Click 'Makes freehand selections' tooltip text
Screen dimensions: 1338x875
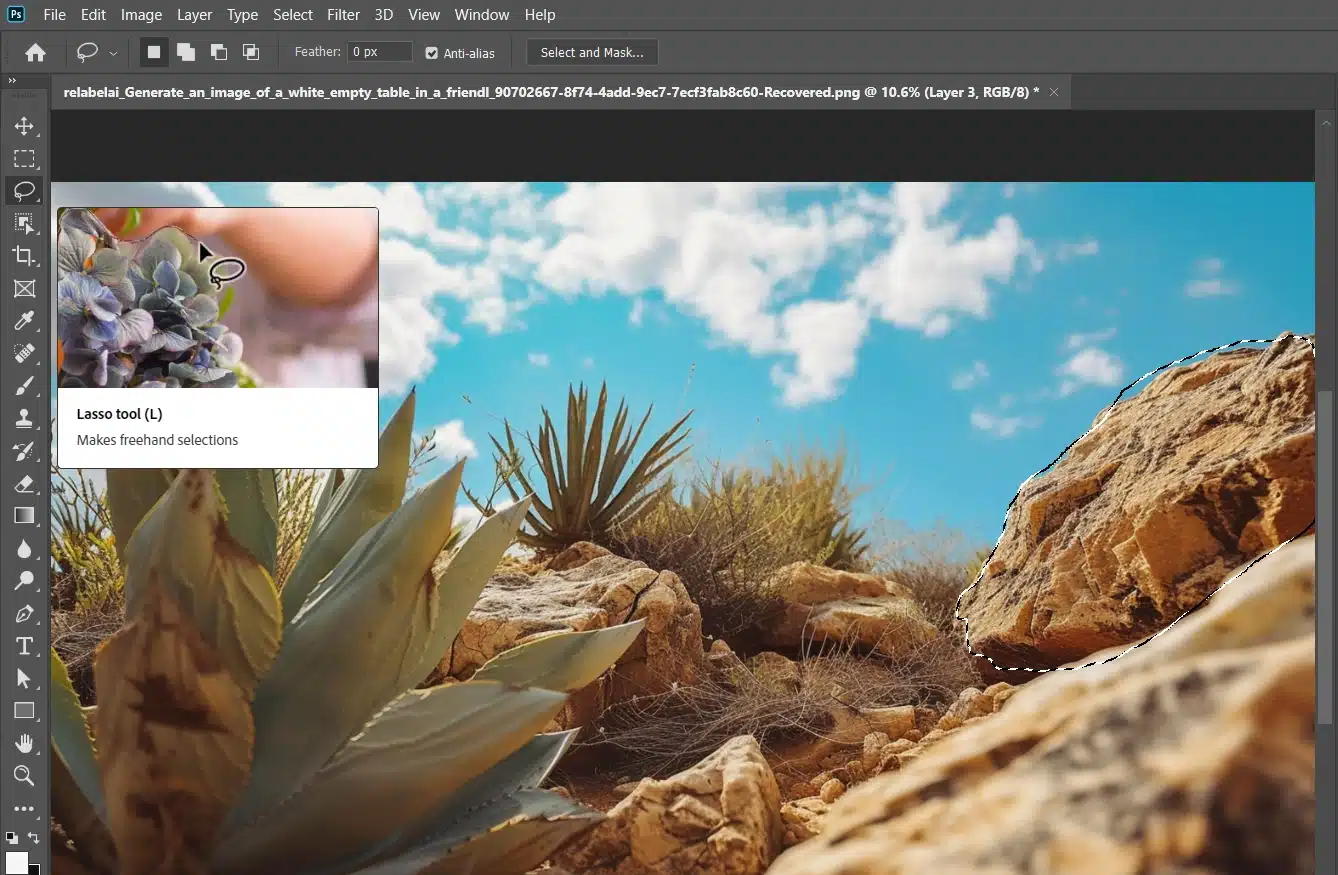point(157,440)
